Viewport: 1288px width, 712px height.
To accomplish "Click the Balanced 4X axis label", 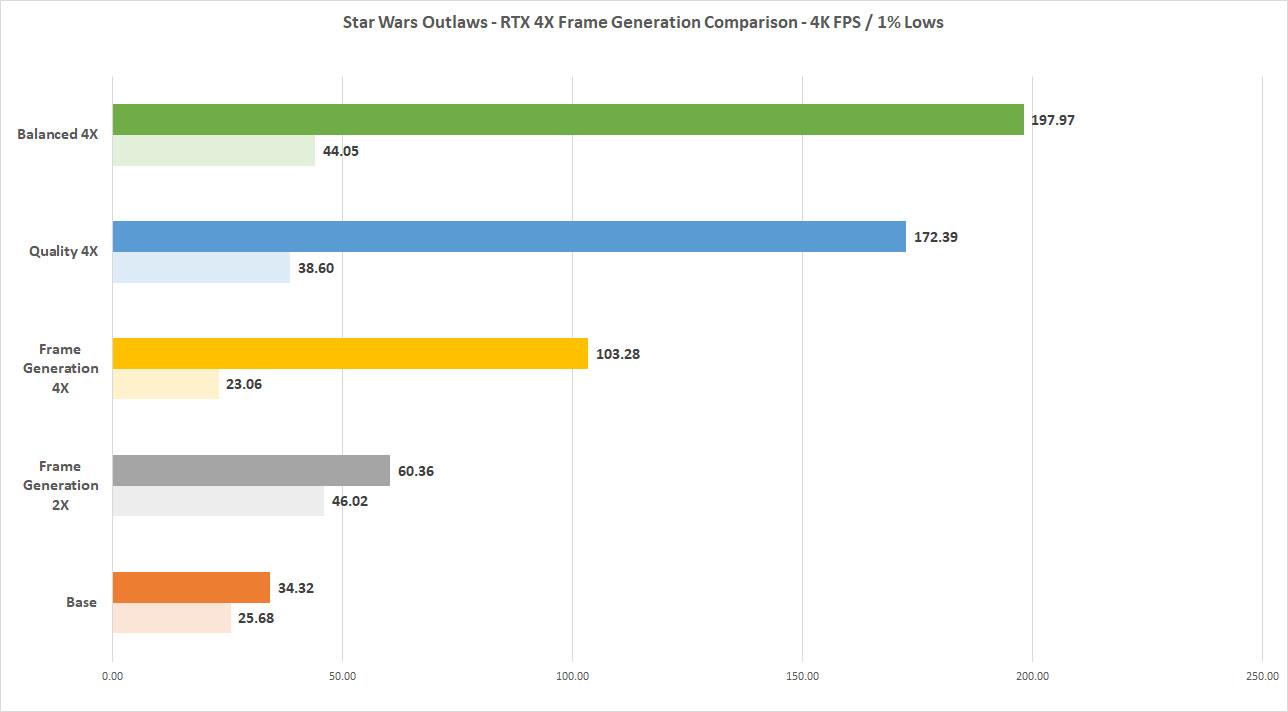I will [x=57, y=134].
